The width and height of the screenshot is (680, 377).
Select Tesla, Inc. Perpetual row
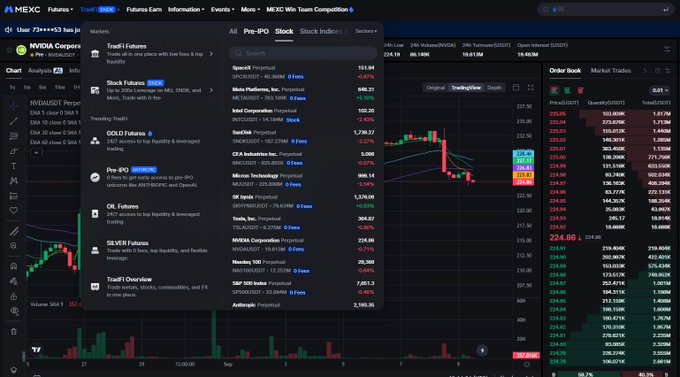pos(303,223)
